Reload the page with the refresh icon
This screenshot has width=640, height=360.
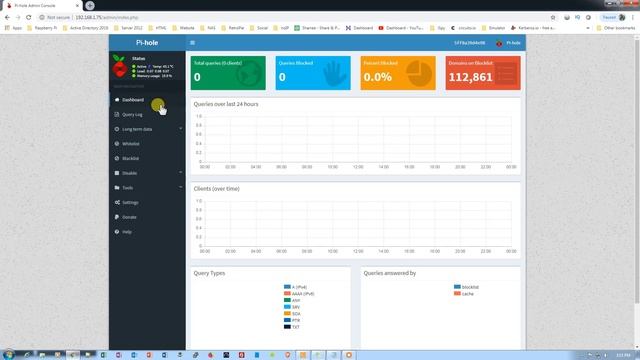pyautogui.click(x=29, y=18)
